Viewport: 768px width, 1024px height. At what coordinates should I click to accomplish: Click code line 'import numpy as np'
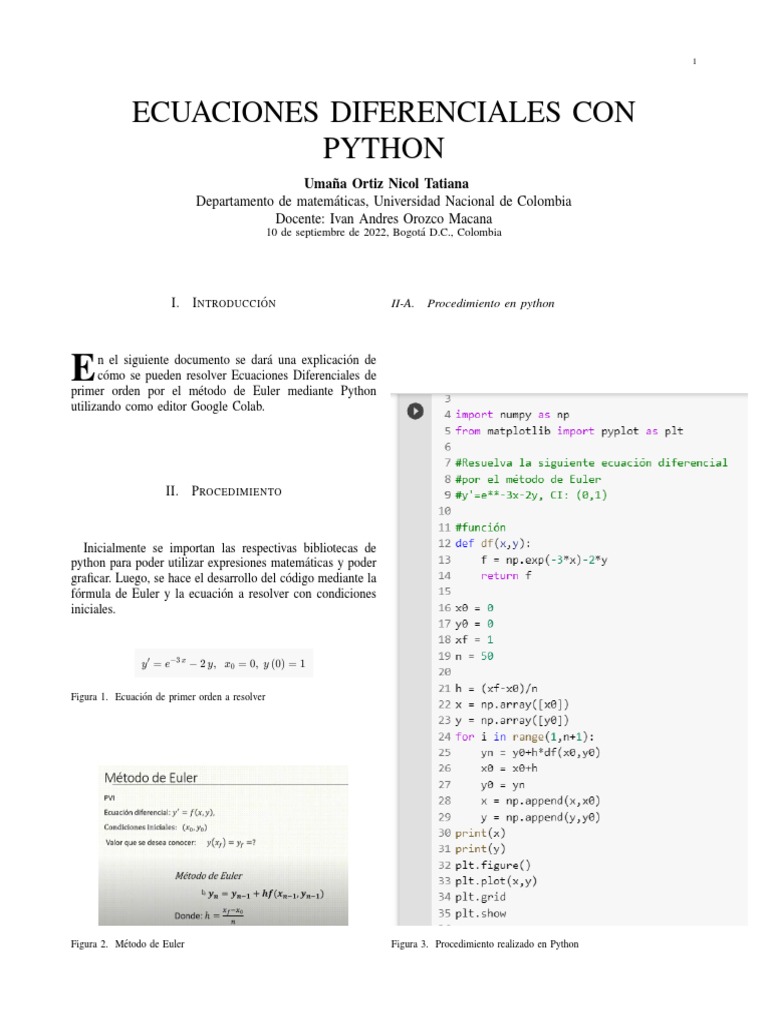(512, 415)
